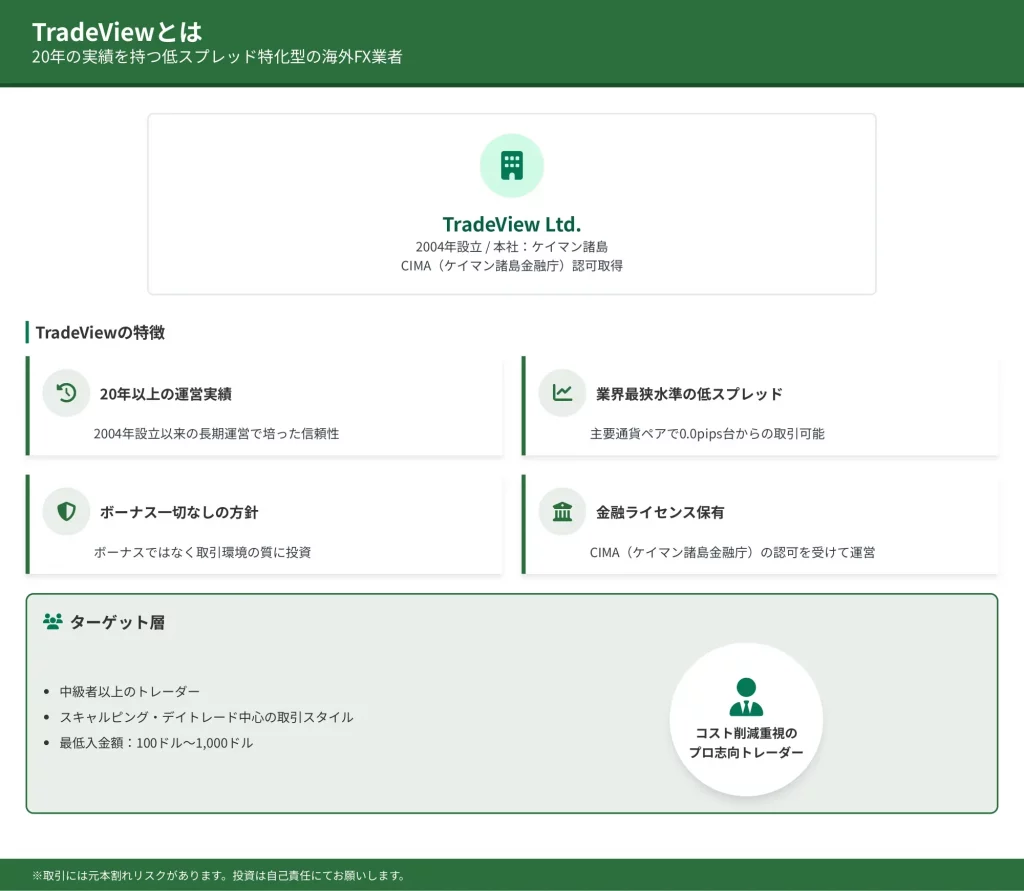This screenshot has width=1024, height=891.
Task: Click the bank icon for financial license
Action: coord(562,512)
